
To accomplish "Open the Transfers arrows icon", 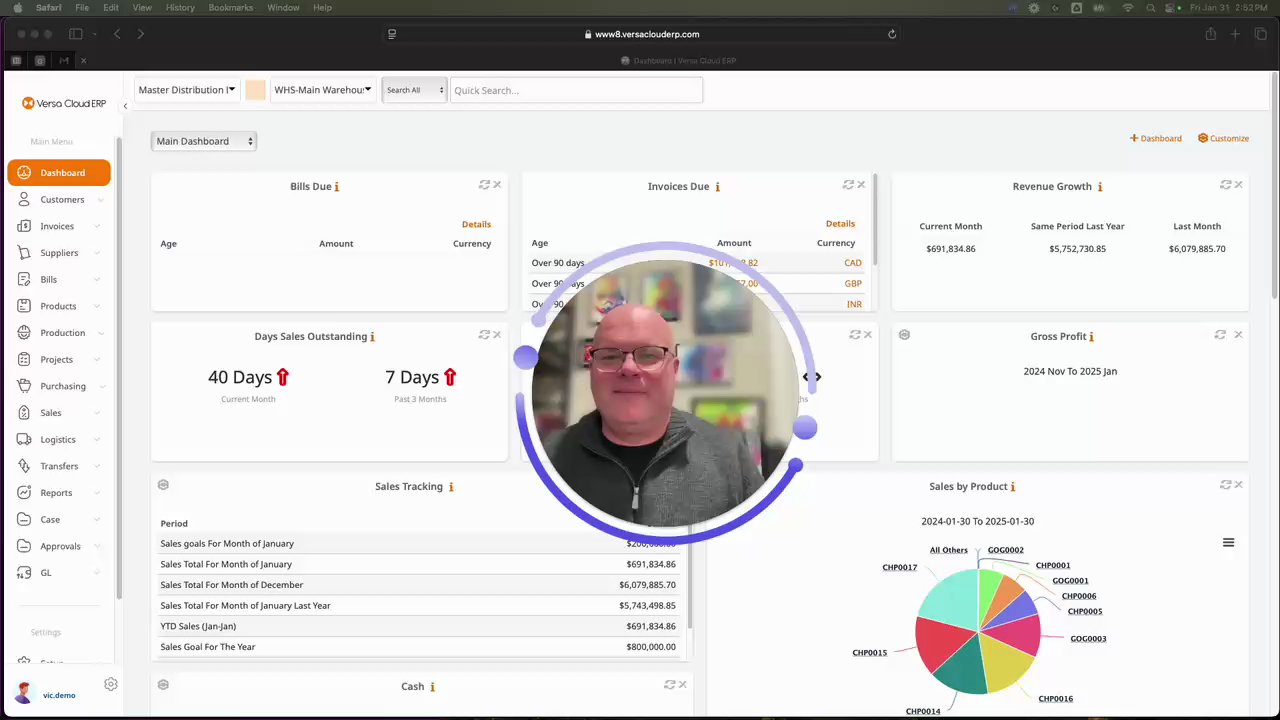I will tap(25, 466).
